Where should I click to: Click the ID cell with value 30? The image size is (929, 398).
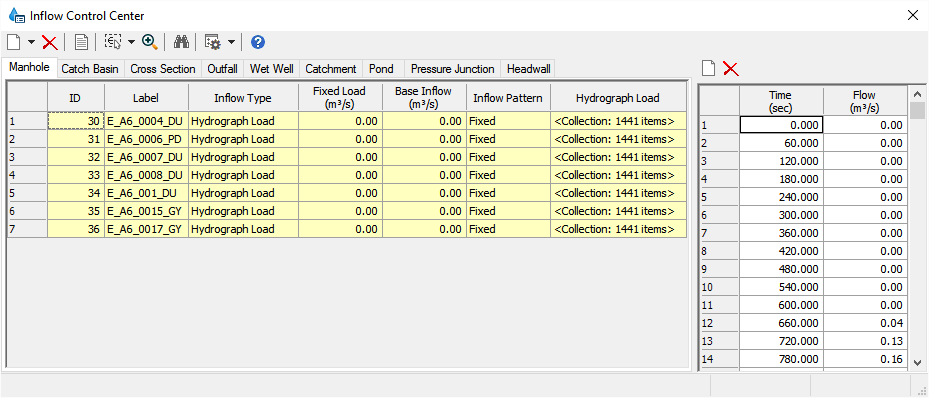[76, 121]
